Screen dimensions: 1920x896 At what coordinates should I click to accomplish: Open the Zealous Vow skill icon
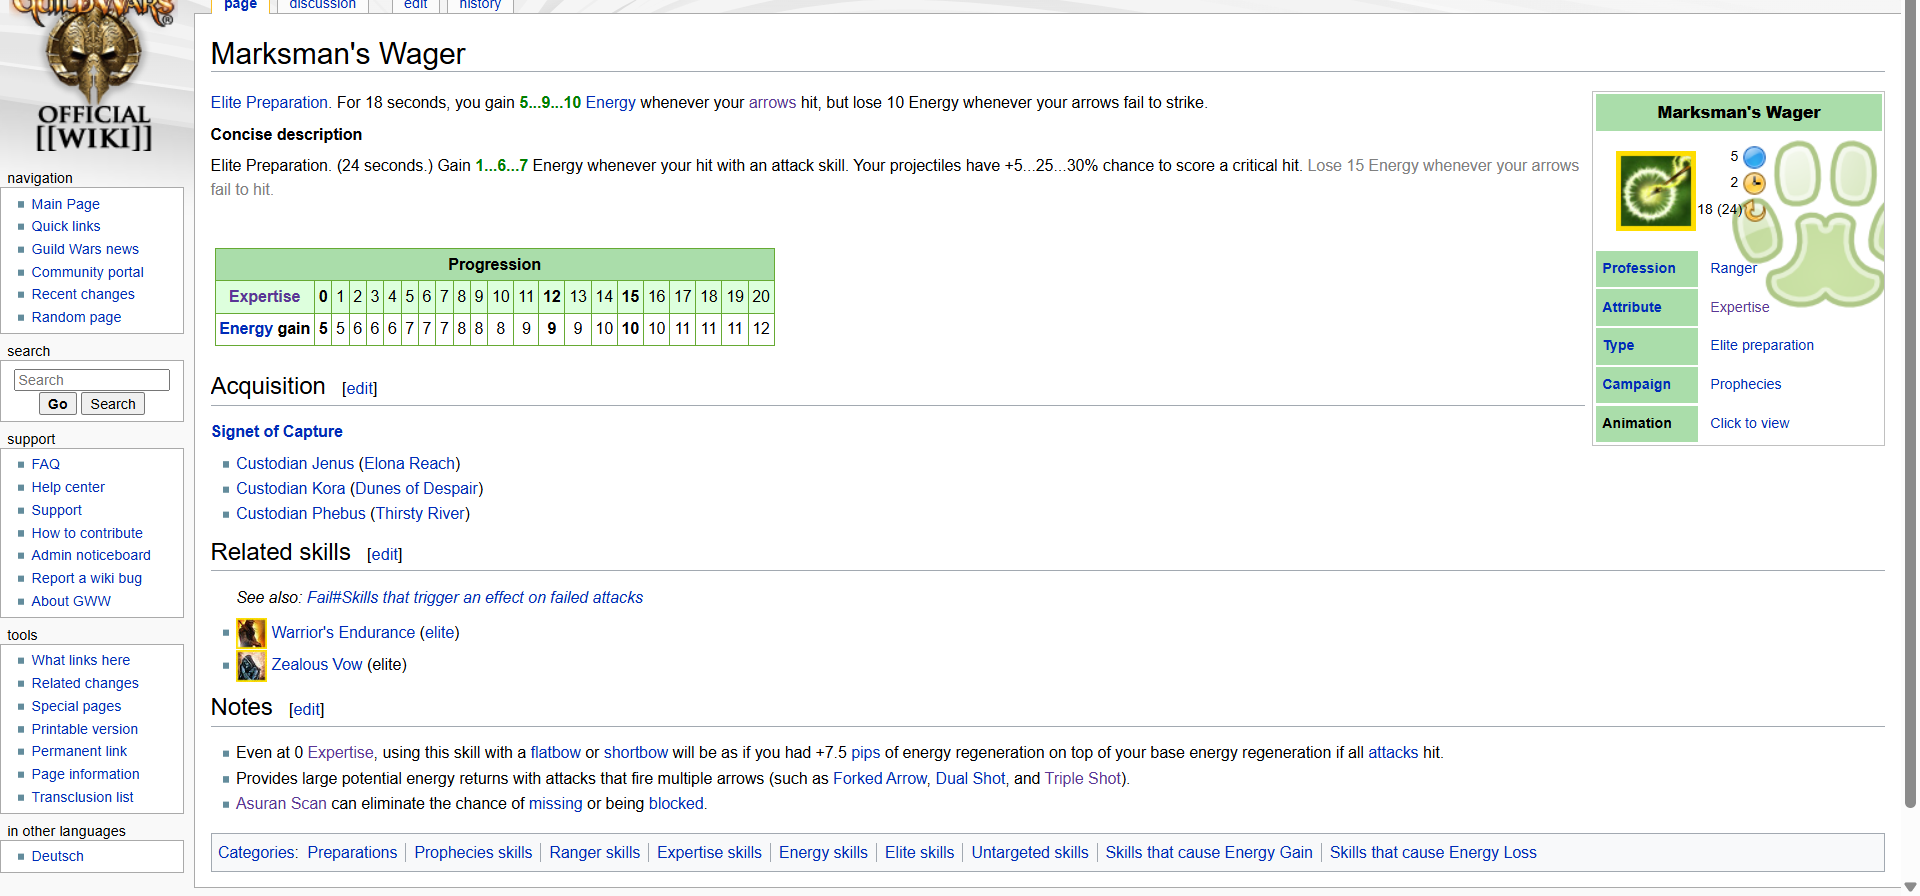(251, 665)
